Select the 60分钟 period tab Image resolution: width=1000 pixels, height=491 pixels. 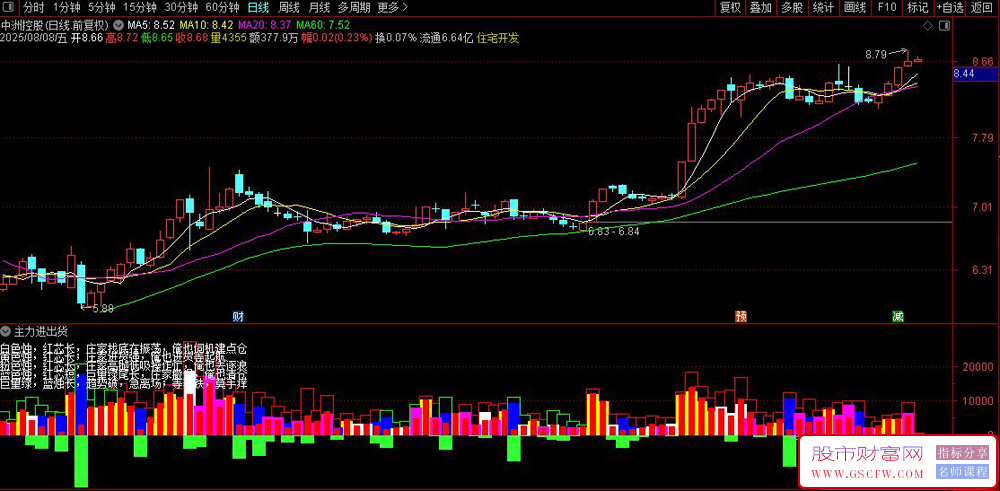point(223,8)
